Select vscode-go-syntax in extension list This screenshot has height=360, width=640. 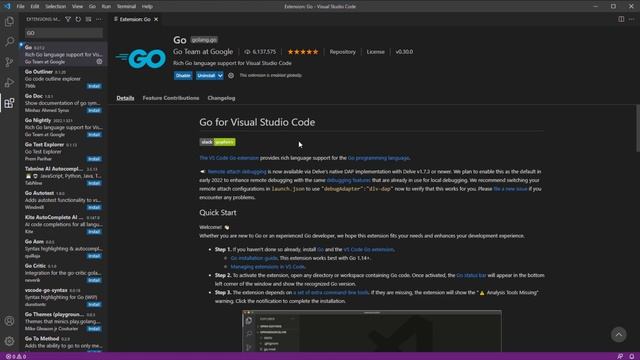(64, 297)
